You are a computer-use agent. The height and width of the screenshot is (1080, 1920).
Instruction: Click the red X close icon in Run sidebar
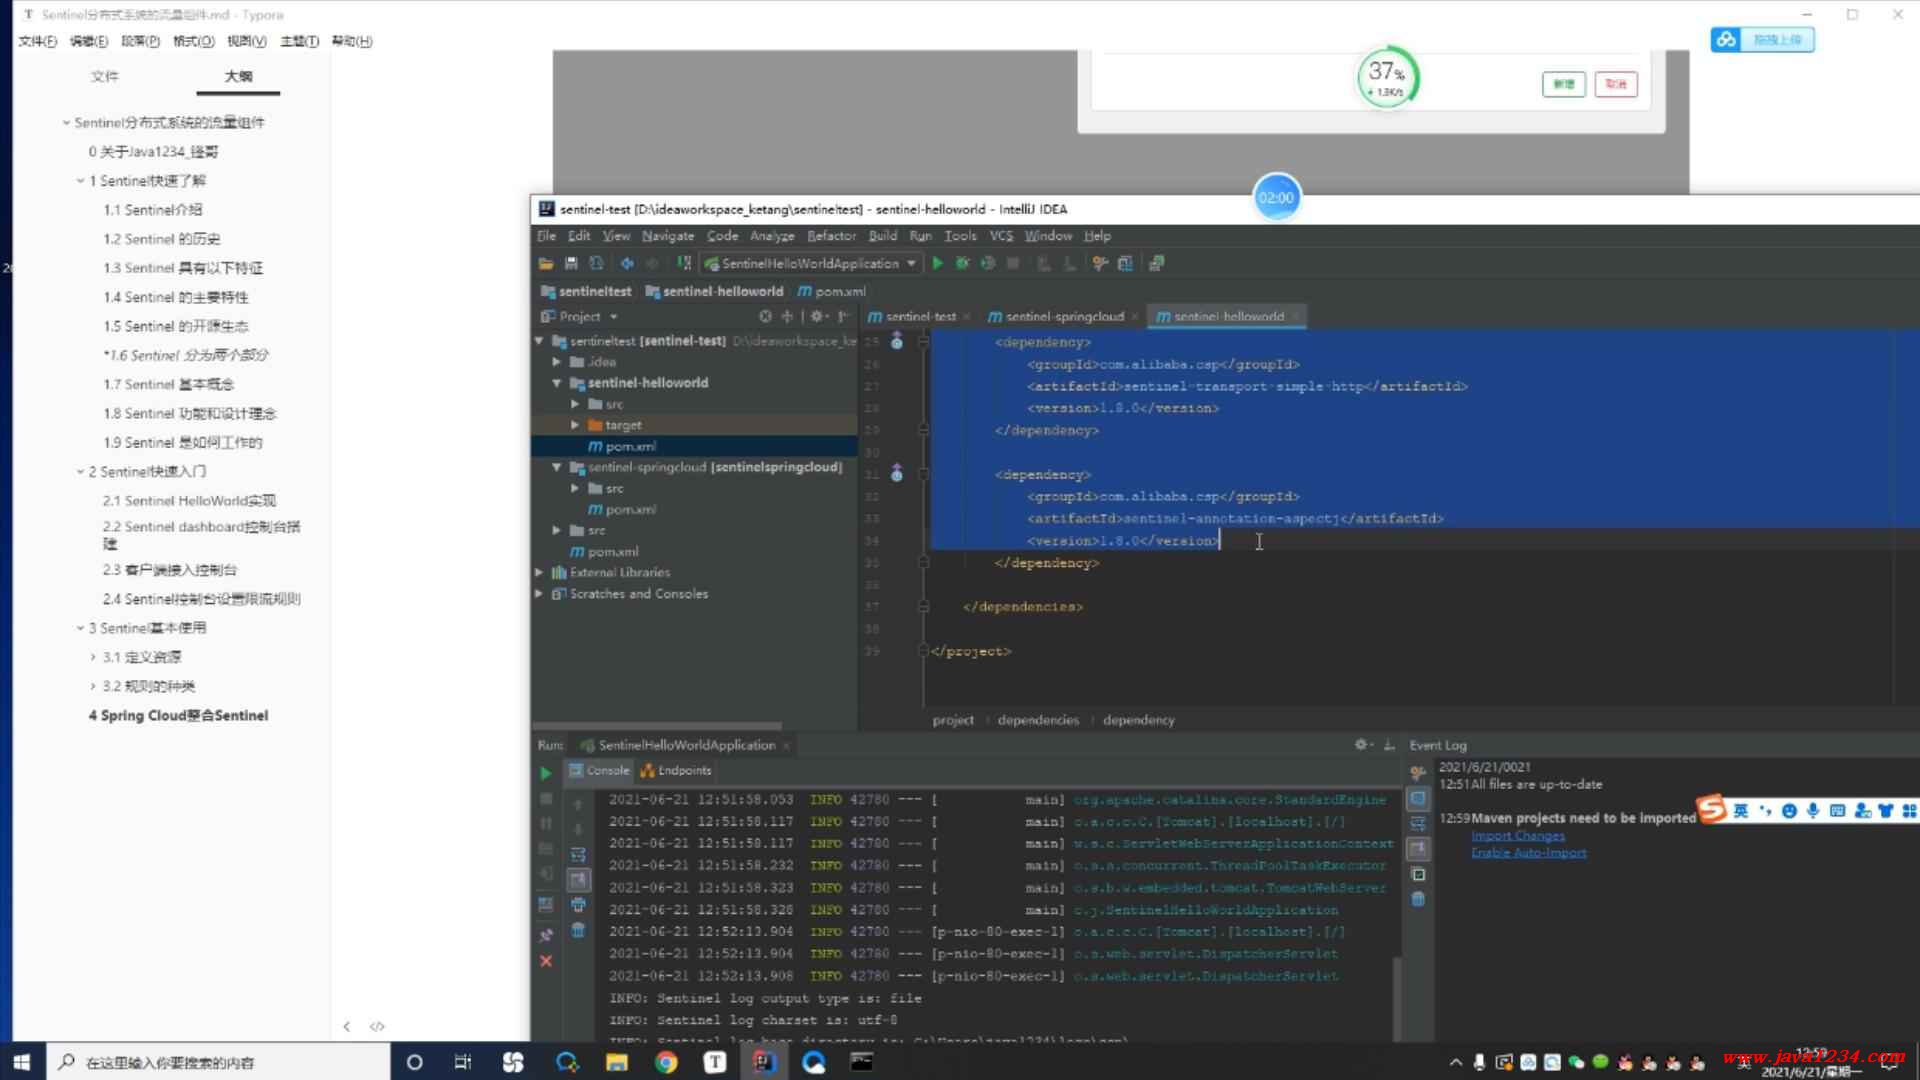[x=546, y=961]
